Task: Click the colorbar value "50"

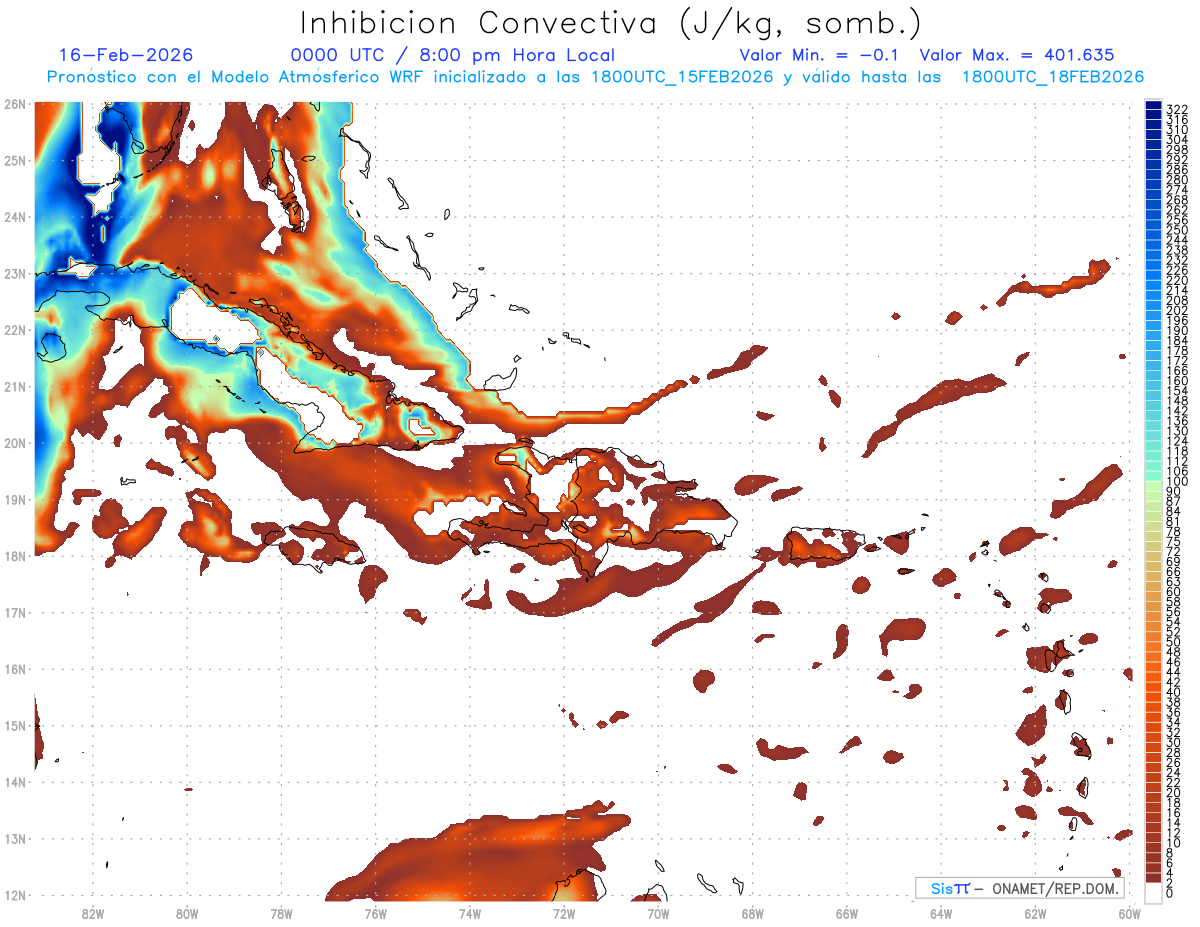Action: pos(1174,642)
